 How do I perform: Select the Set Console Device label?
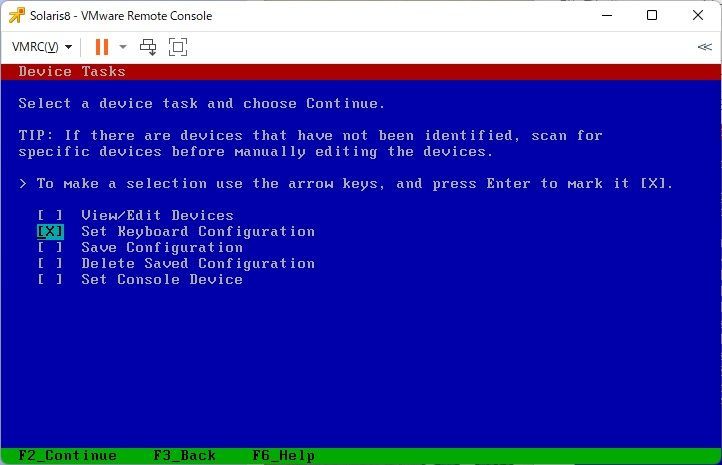tap(162, 279)
